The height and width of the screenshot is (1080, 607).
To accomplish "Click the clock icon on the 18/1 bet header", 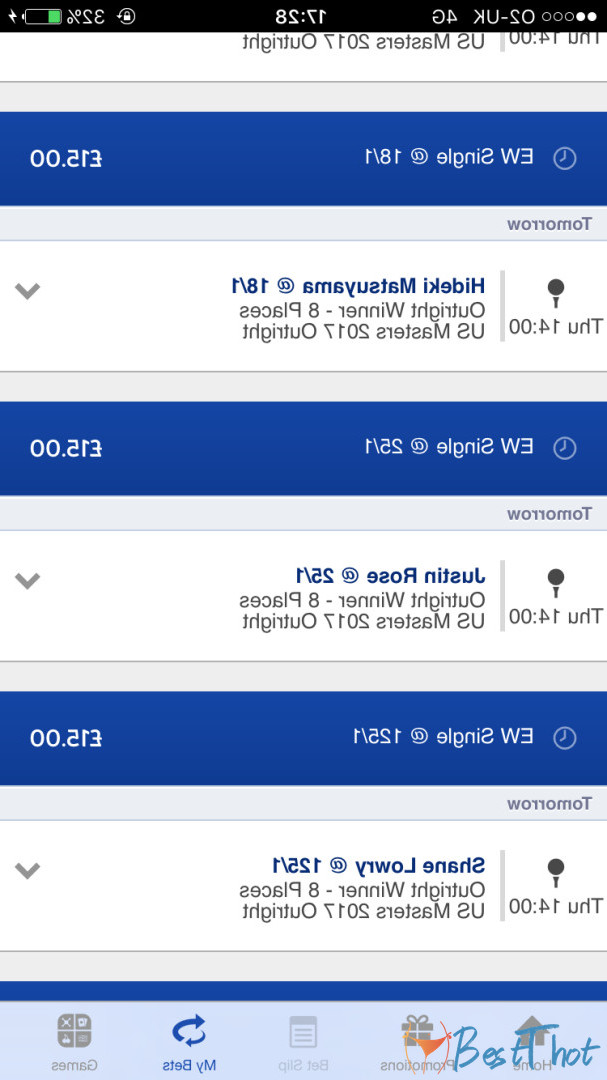I will [565, 158].
